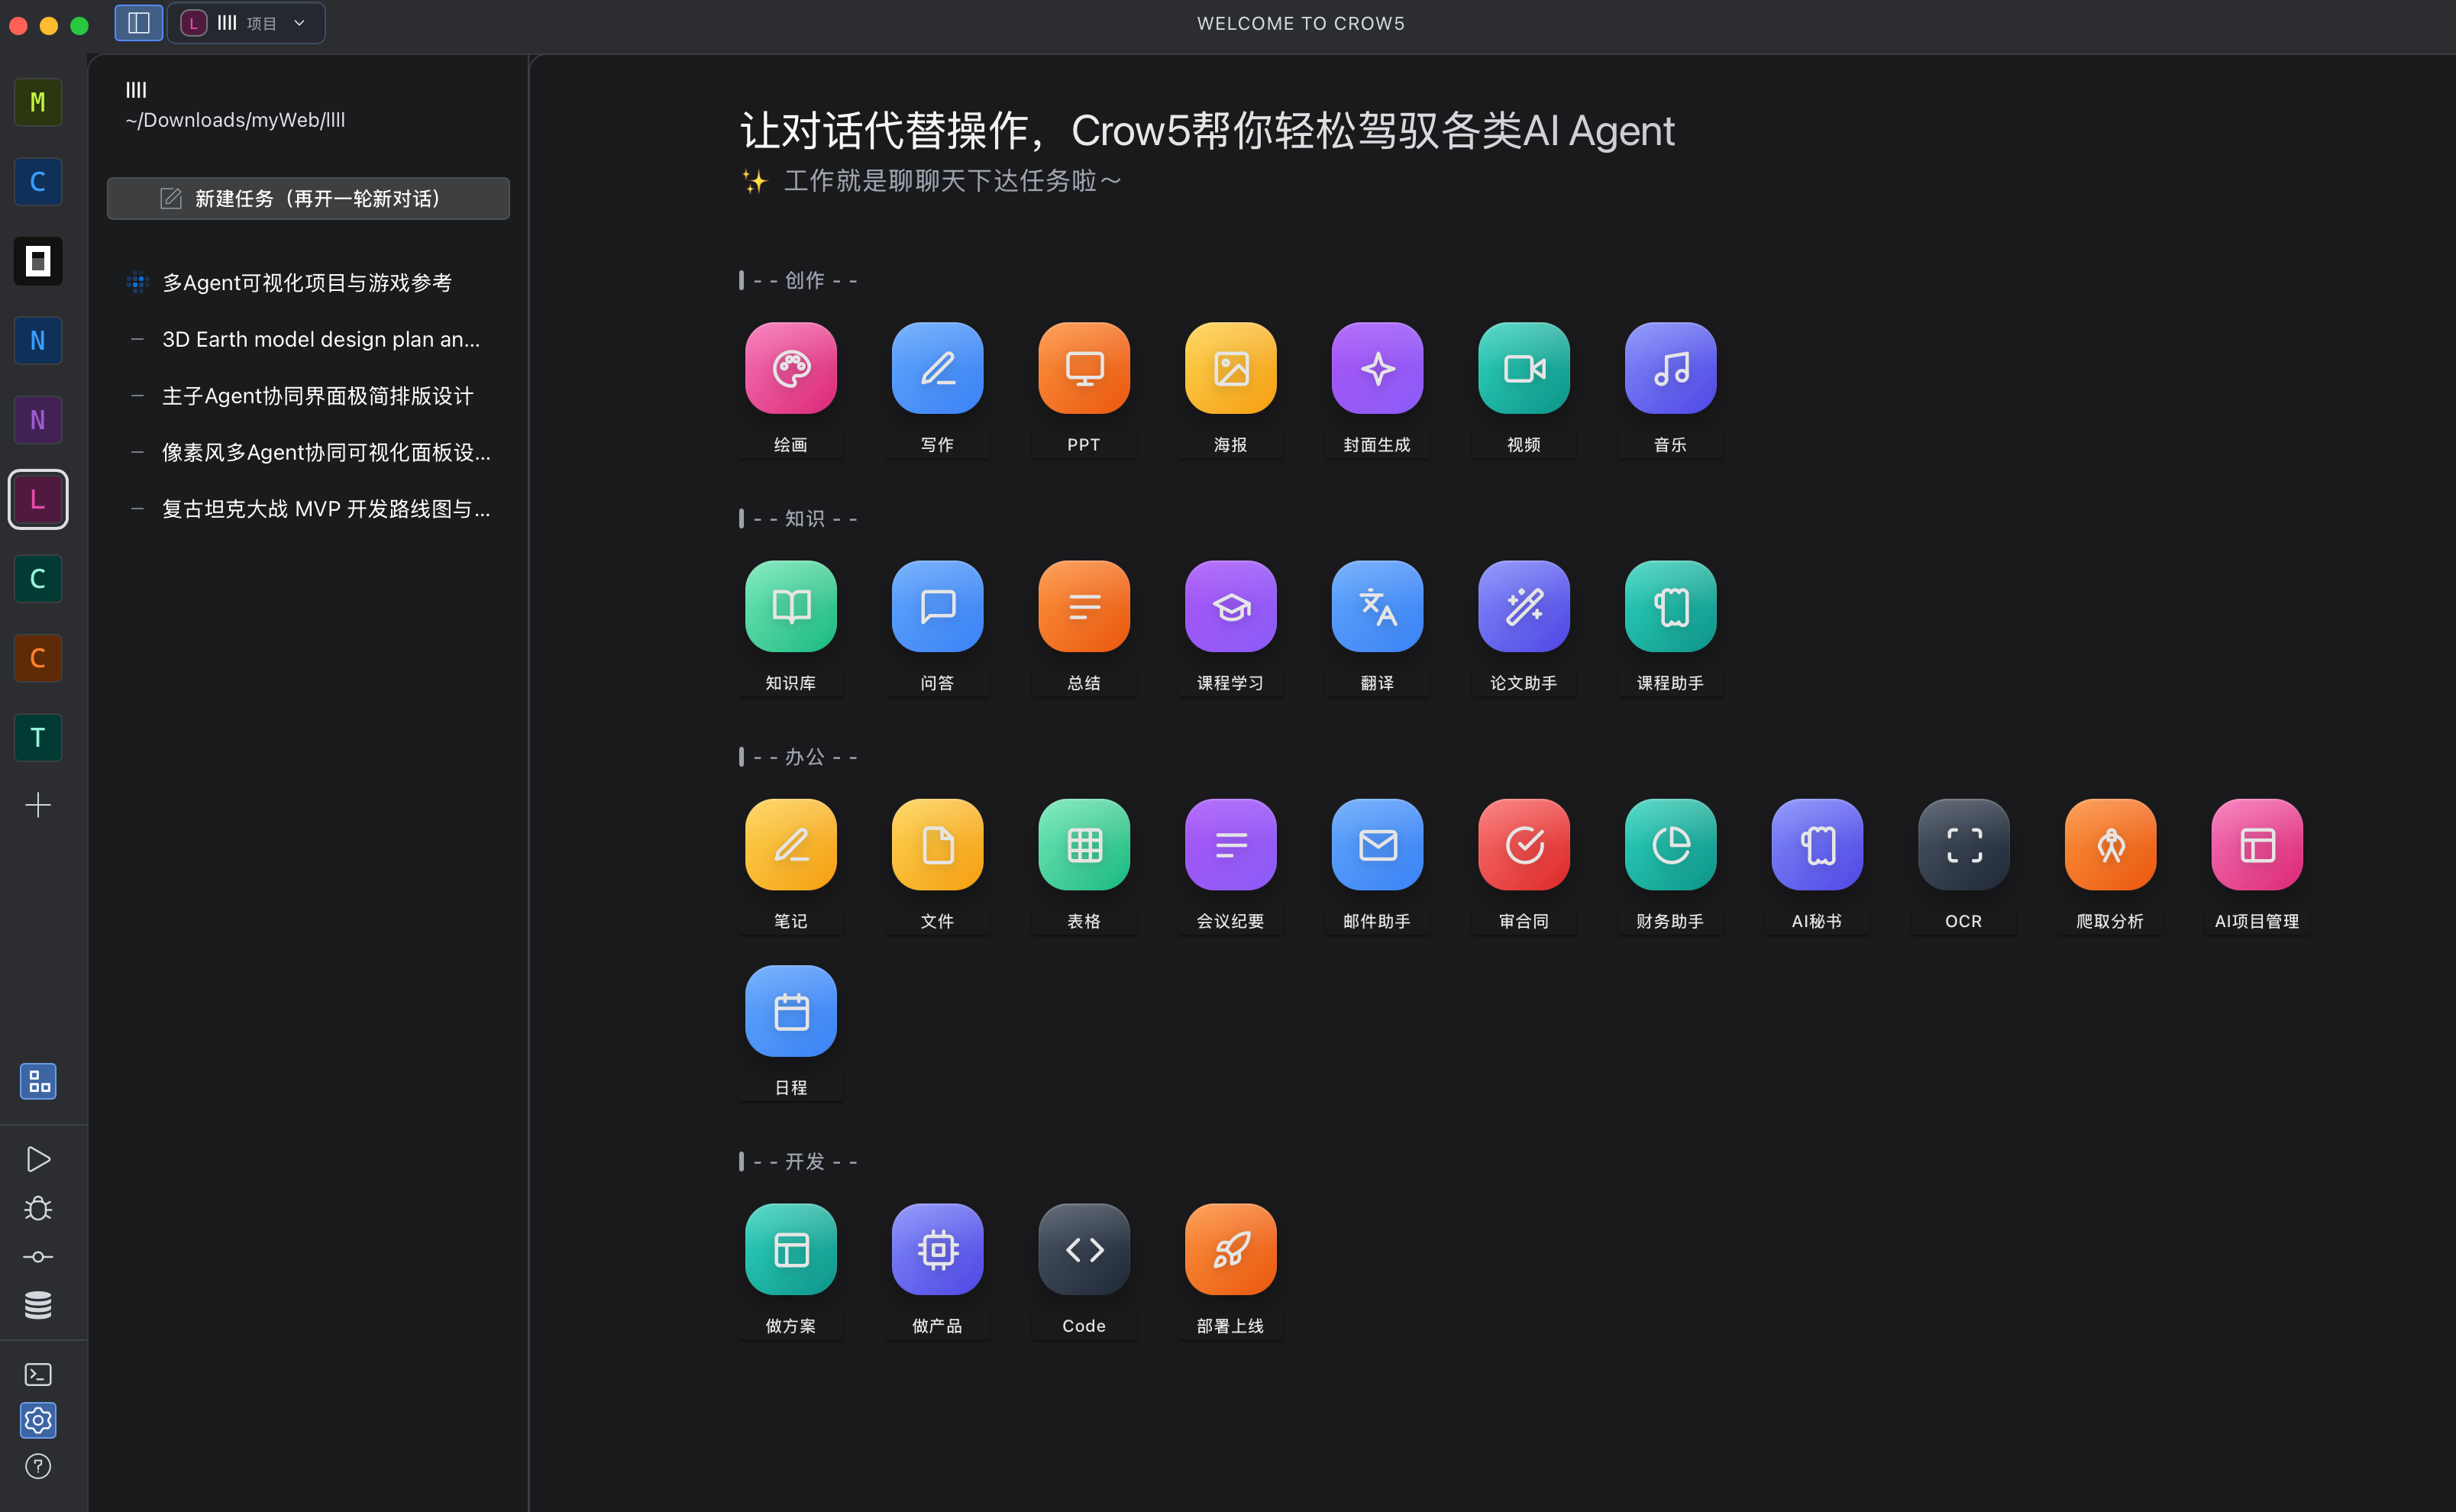Launch the 做方案 proposal agent
The image size is (2456, 1512).
790,1249
